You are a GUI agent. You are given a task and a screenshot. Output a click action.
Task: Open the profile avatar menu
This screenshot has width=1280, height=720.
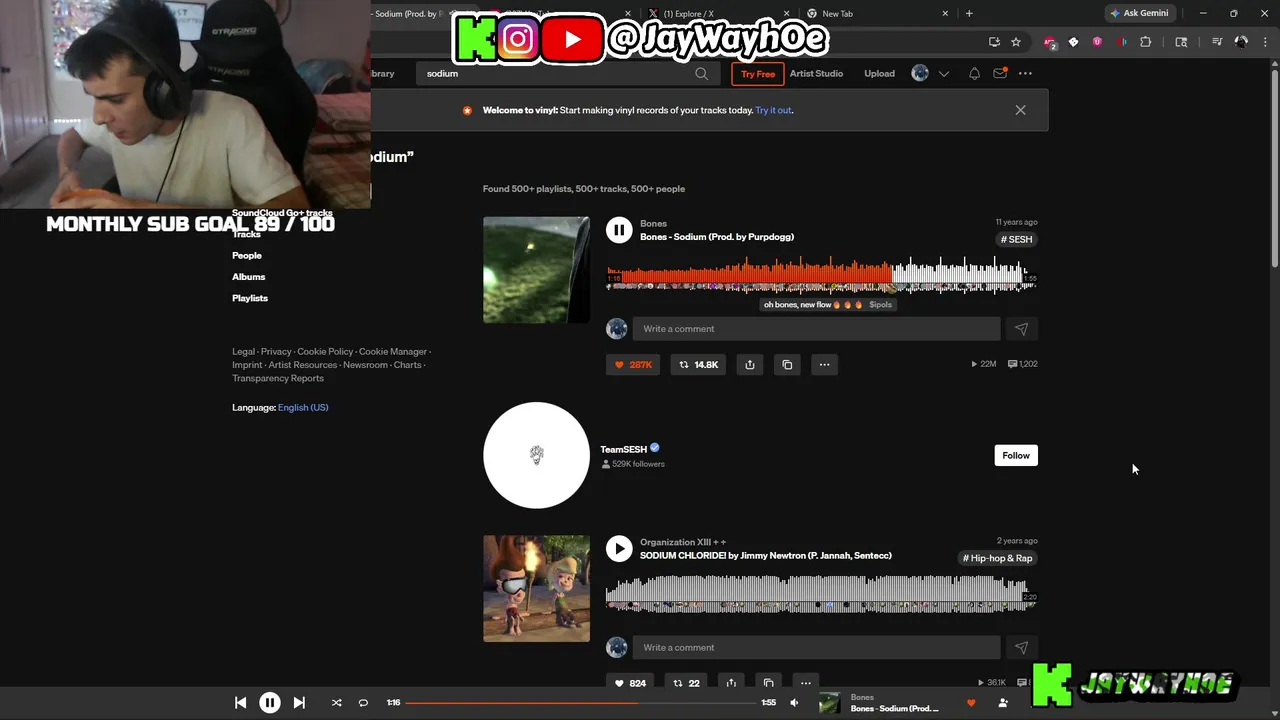[x=920, y=73]
